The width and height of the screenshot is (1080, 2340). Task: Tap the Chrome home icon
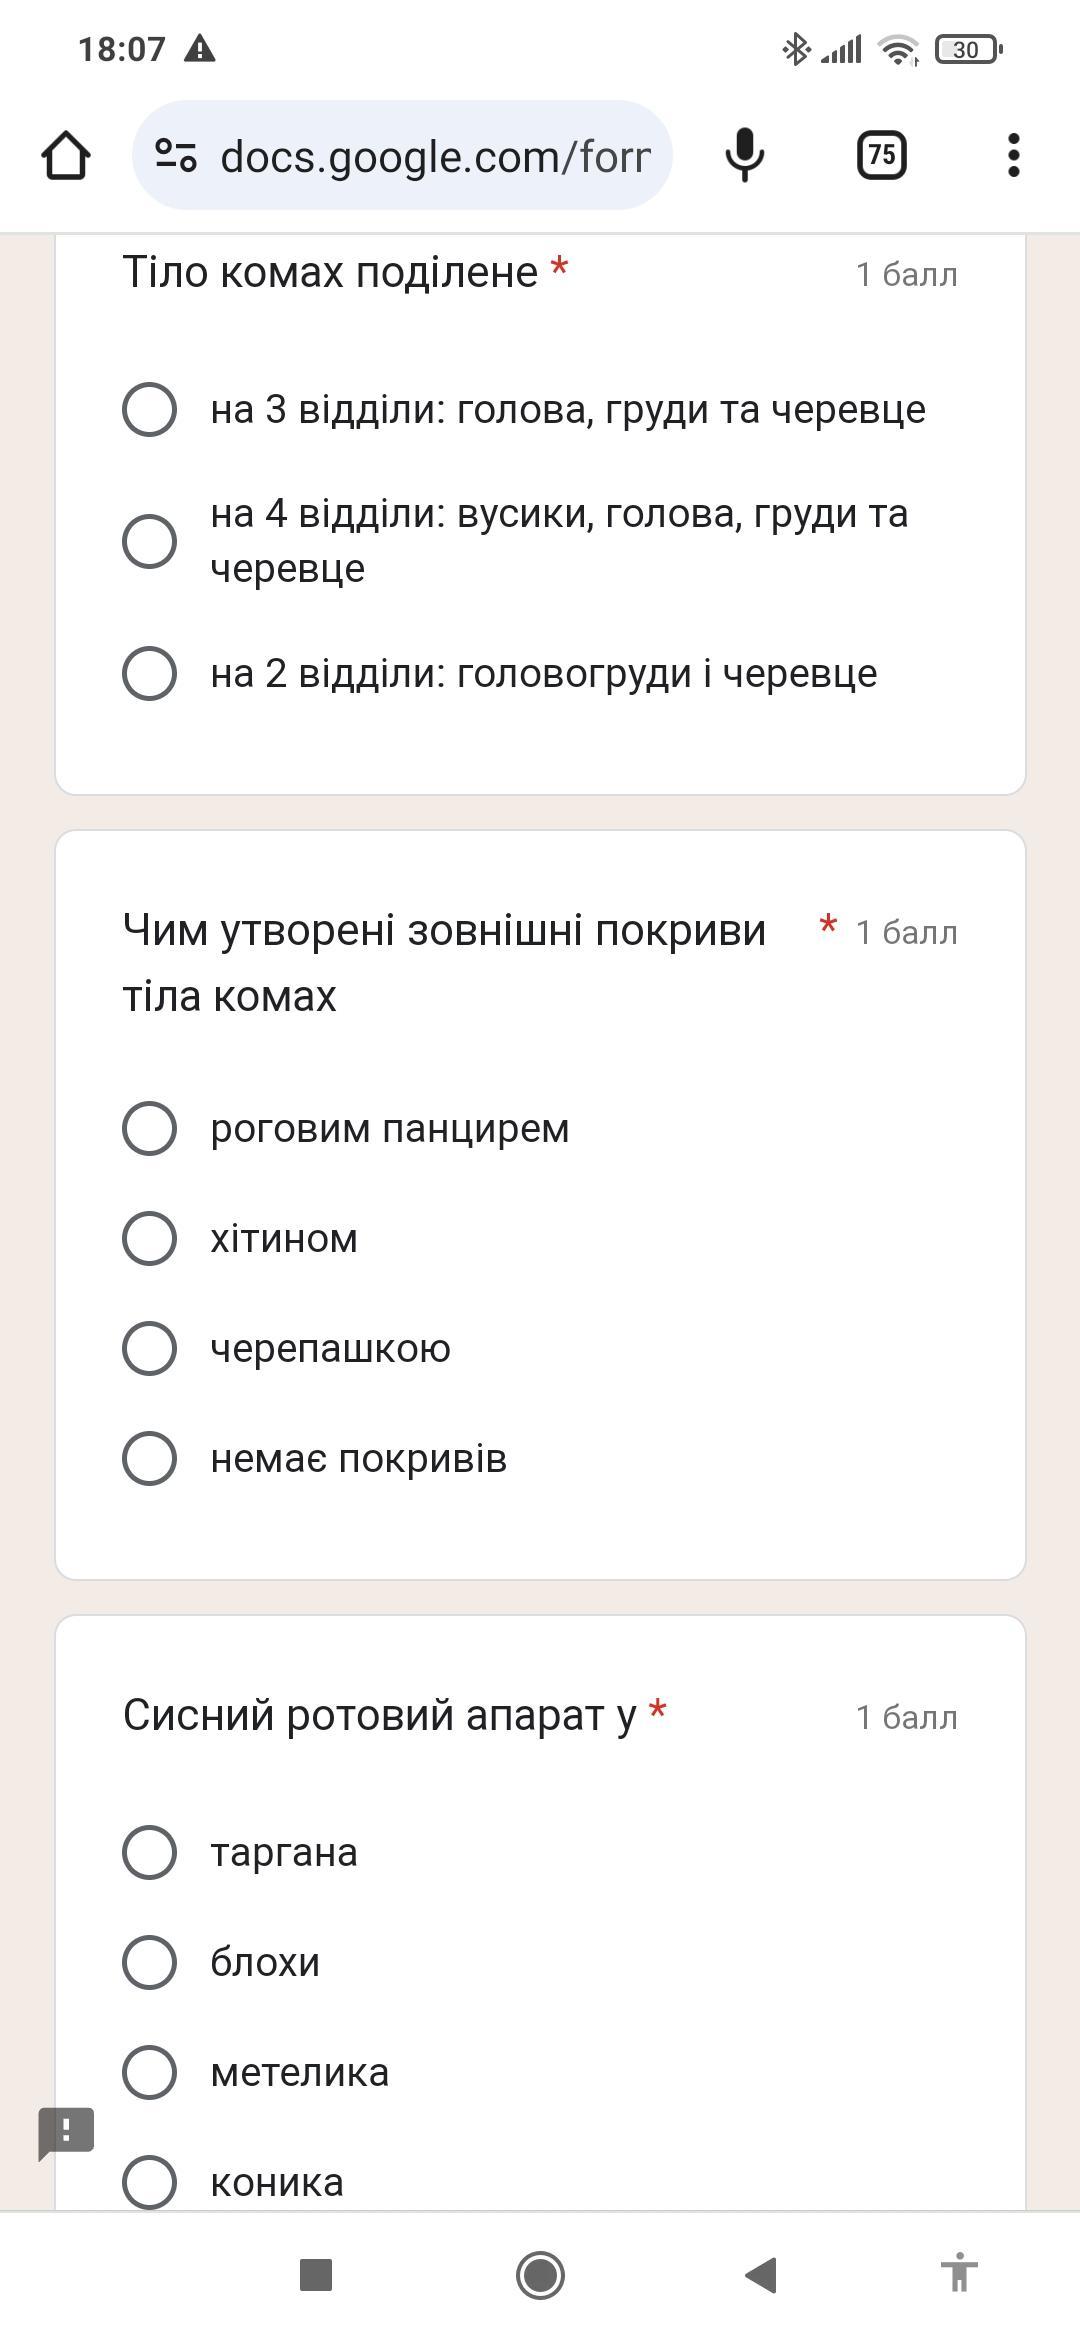(x=66, y=156)
